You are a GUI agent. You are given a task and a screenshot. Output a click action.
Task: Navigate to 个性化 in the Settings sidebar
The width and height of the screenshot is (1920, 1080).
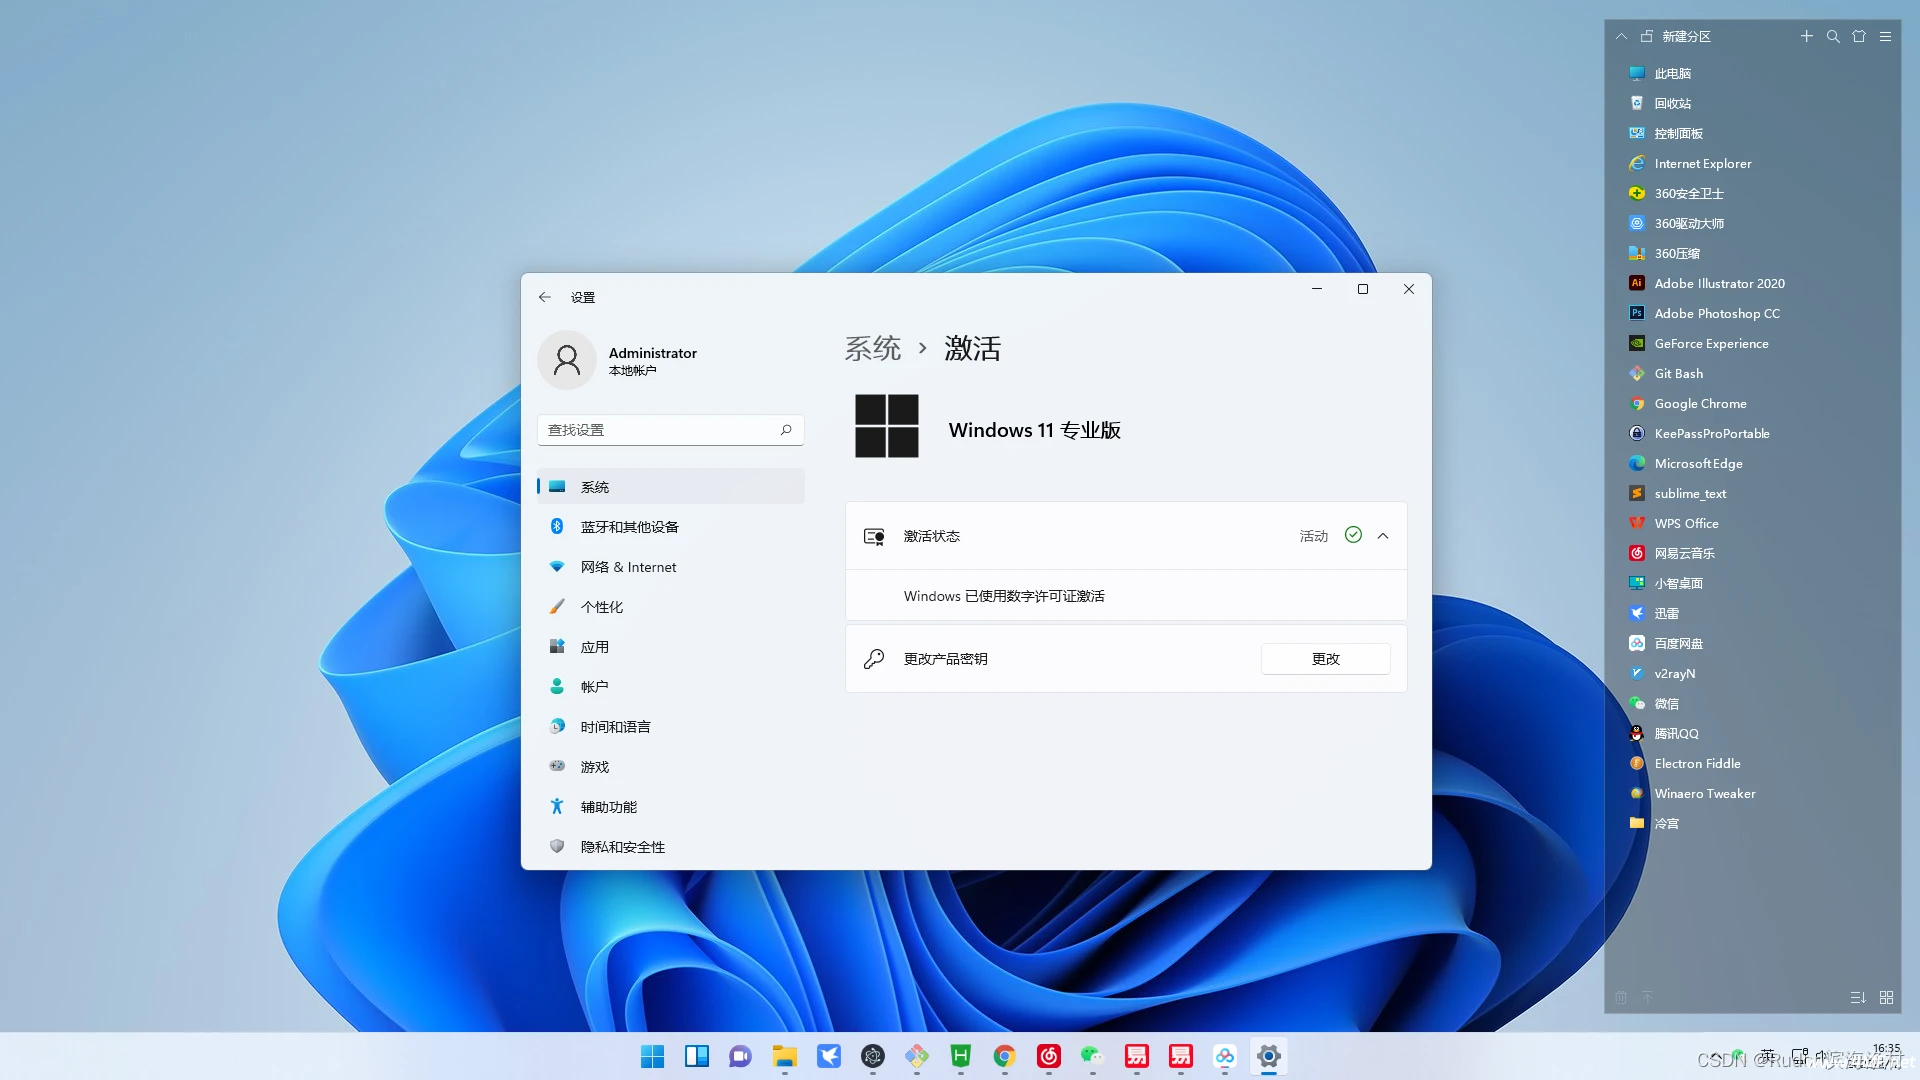click(x=600, y=606)
